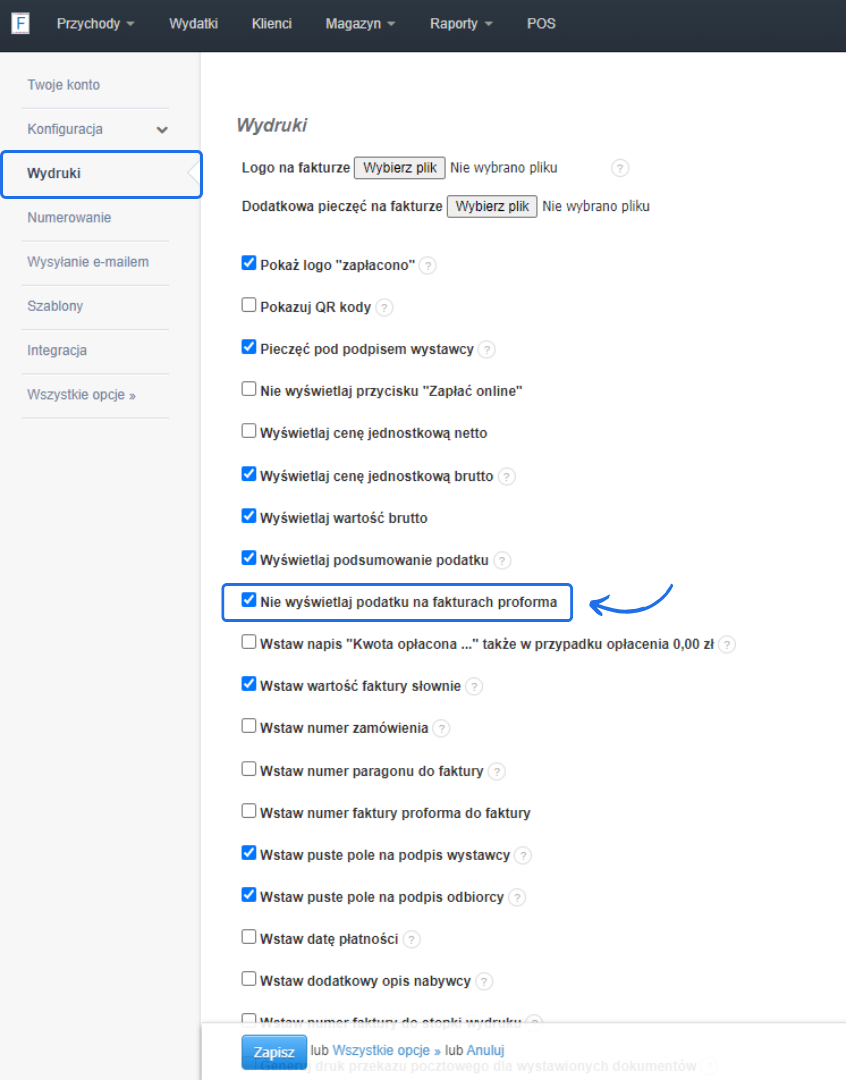Viewport: 846px width, 1080px height.
Task: Expand the Magazyn menu
Action: (360, 24)
